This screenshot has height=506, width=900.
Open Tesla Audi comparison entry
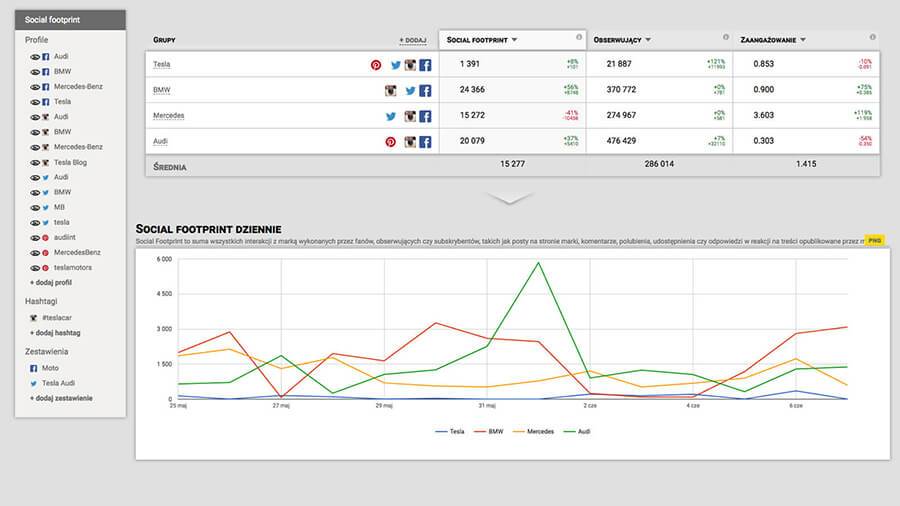tap(58, 383)
